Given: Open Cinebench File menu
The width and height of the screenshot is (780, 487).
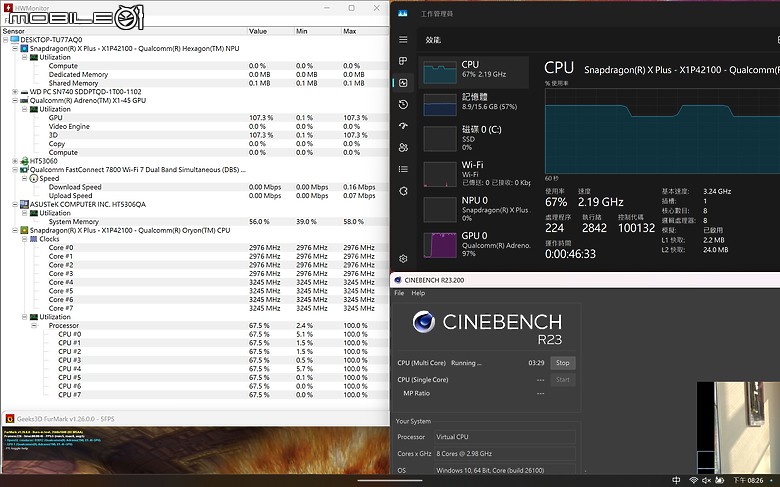Looking at the screenshot, I should pos(399,293).
